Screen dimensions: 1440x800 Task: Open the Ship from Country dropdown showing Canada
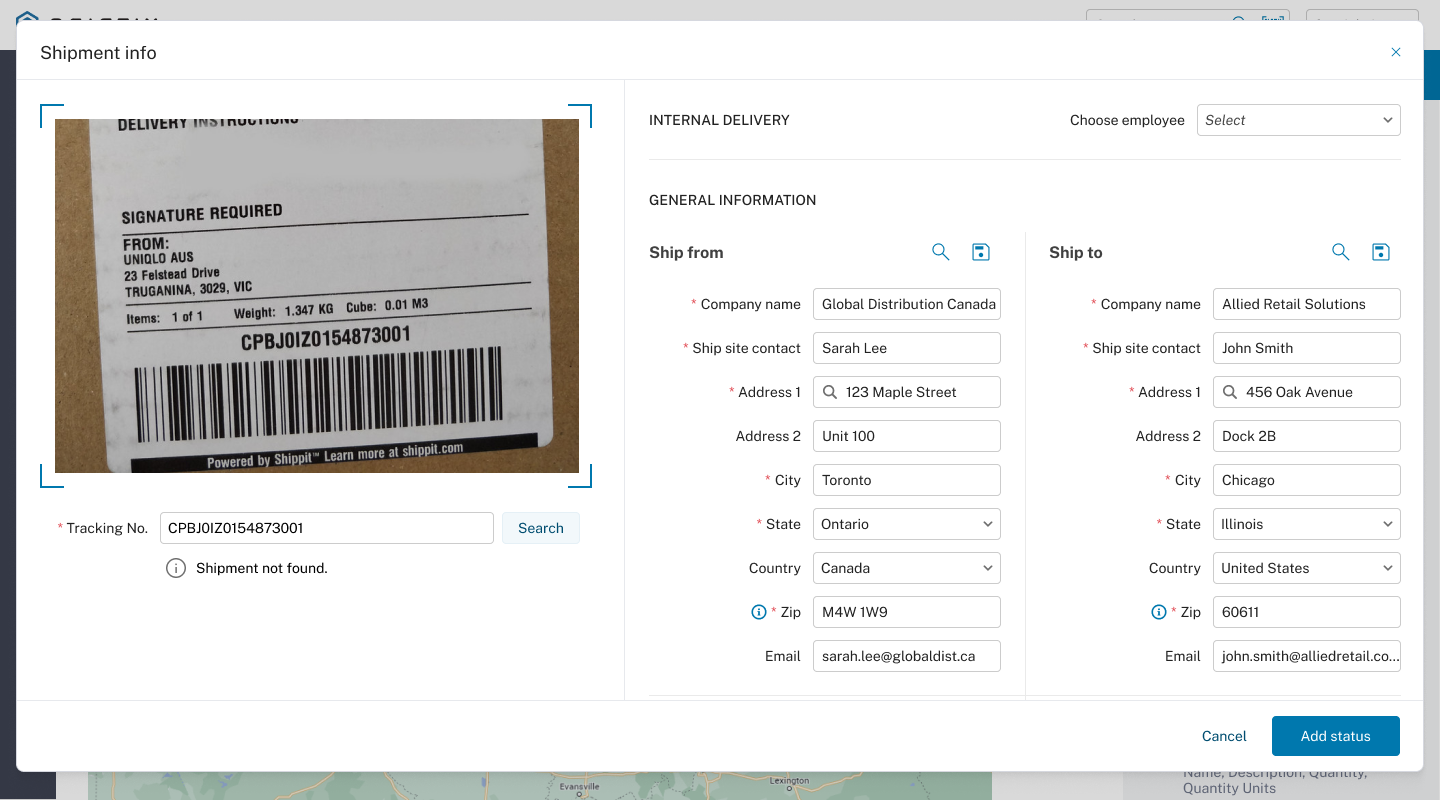(x=906, y=568)
